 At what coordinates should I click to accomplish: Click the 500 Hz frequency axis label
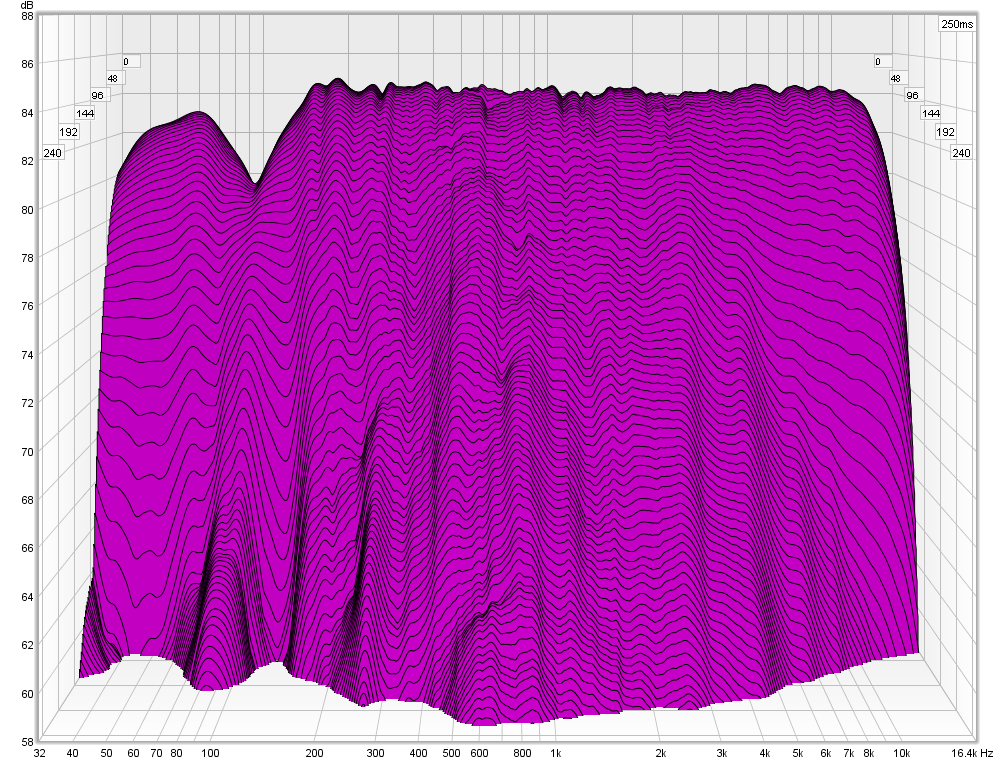[x=452, y=753]
